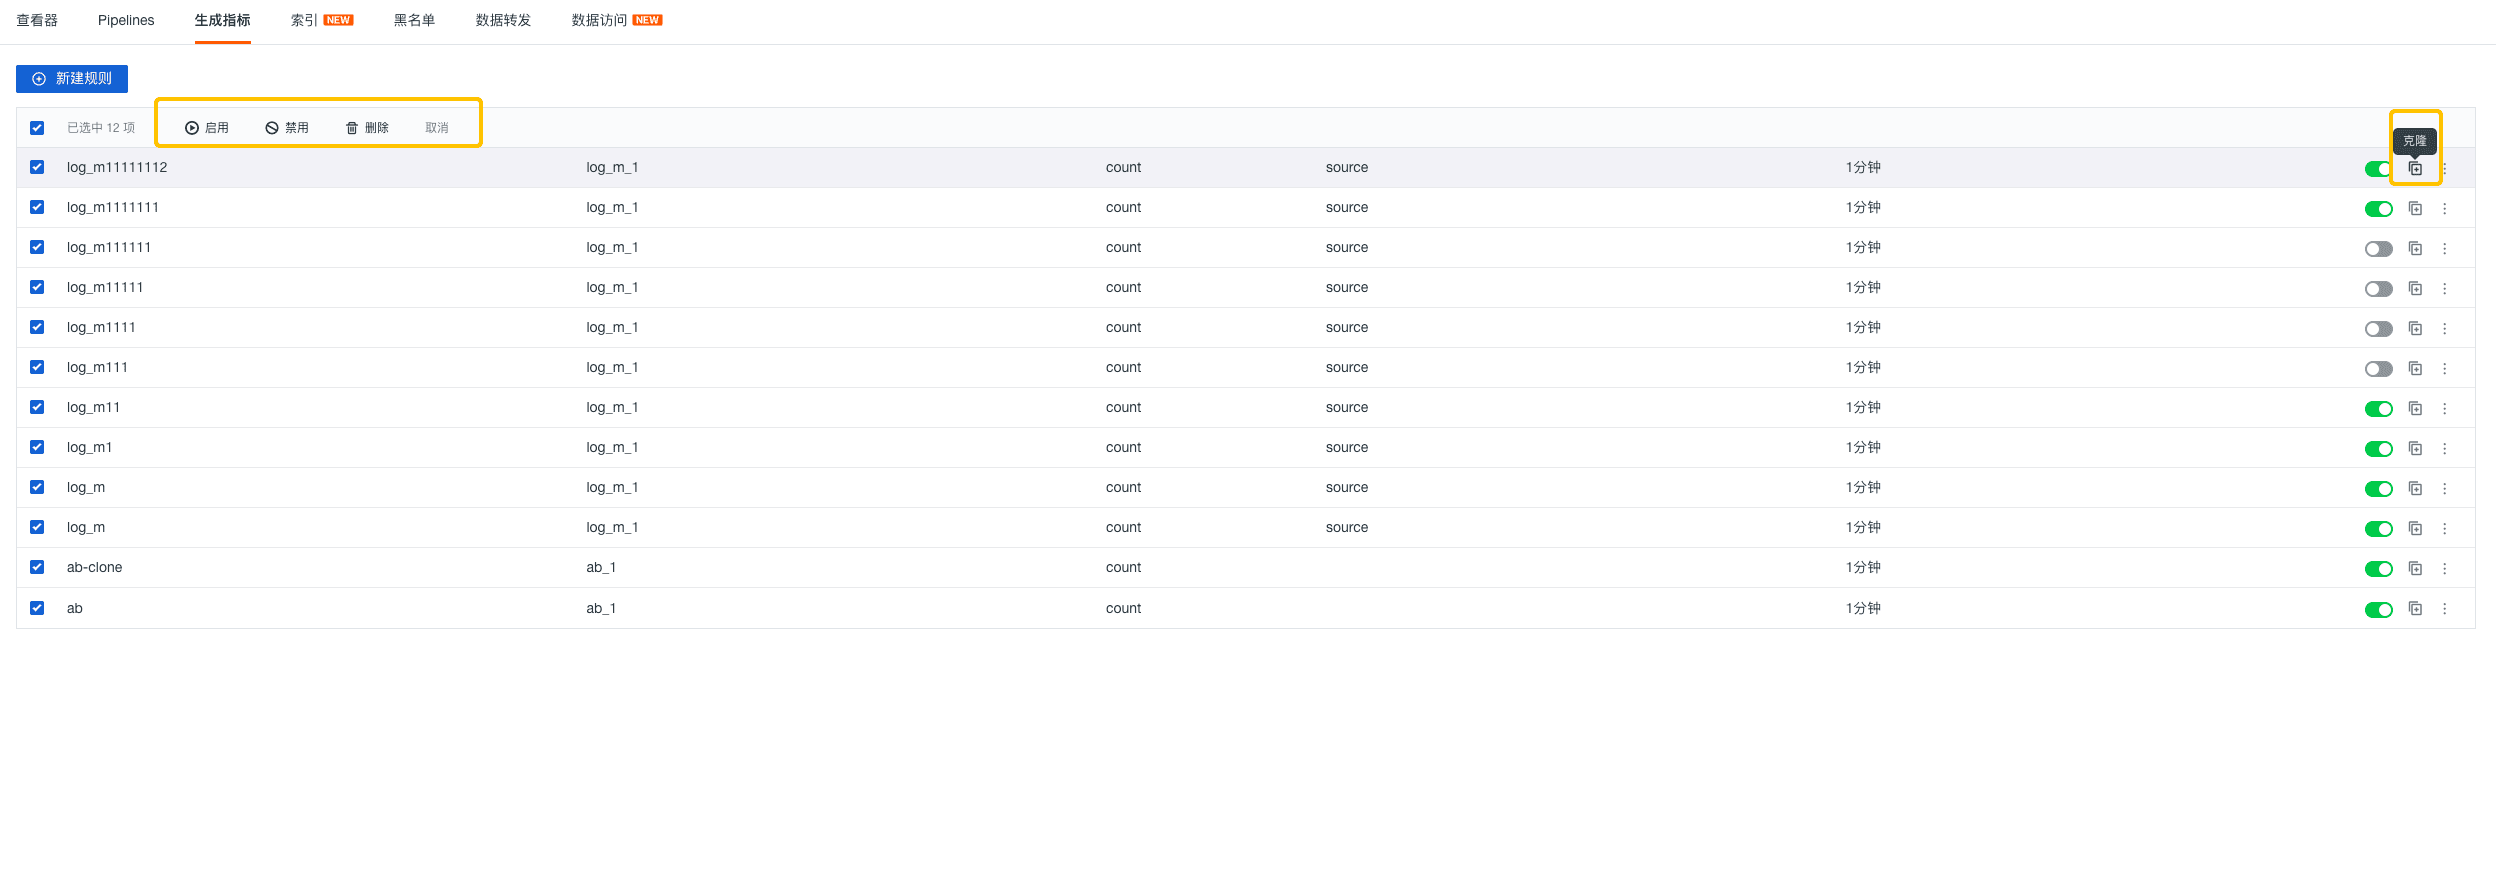The width and height of the screenshot is (2496, 872).
Task: Clone the log_m1 rule
Action: [2415, 448]
